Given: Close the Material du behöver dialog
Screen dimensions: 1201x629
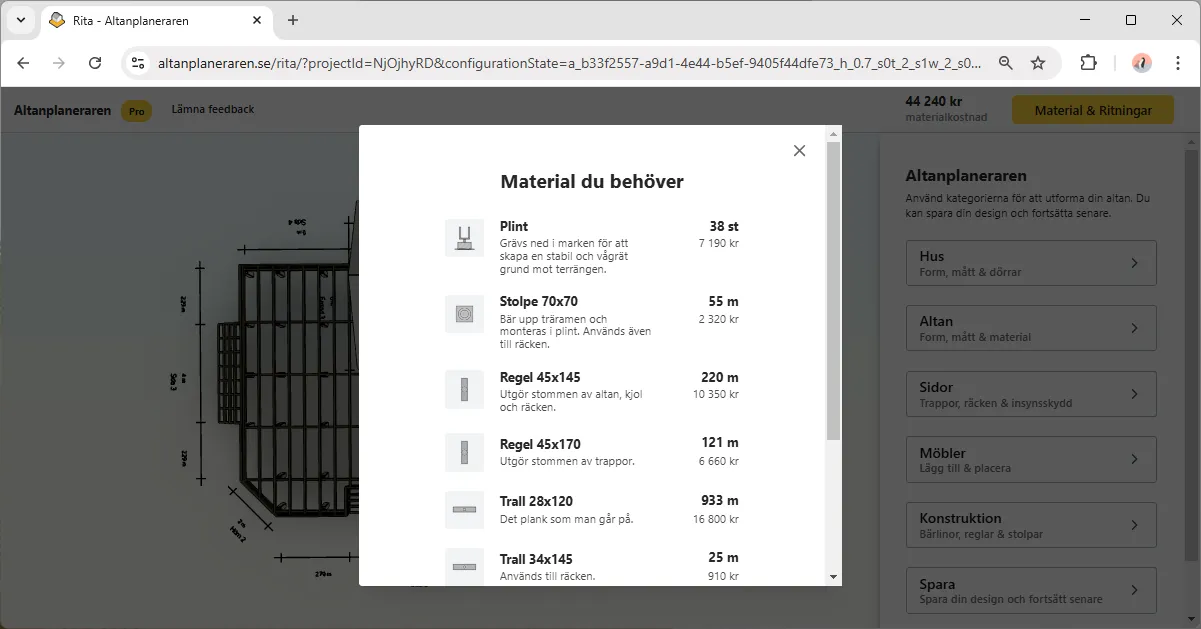Looking at the screenshot, I should coord(799,150).
